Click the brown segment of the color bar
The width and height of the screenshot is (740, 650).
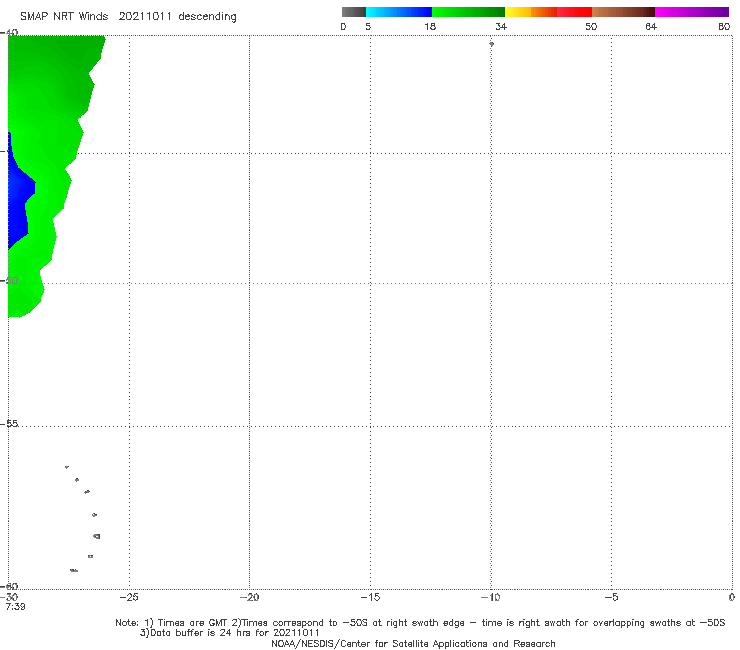click(623, 12)
